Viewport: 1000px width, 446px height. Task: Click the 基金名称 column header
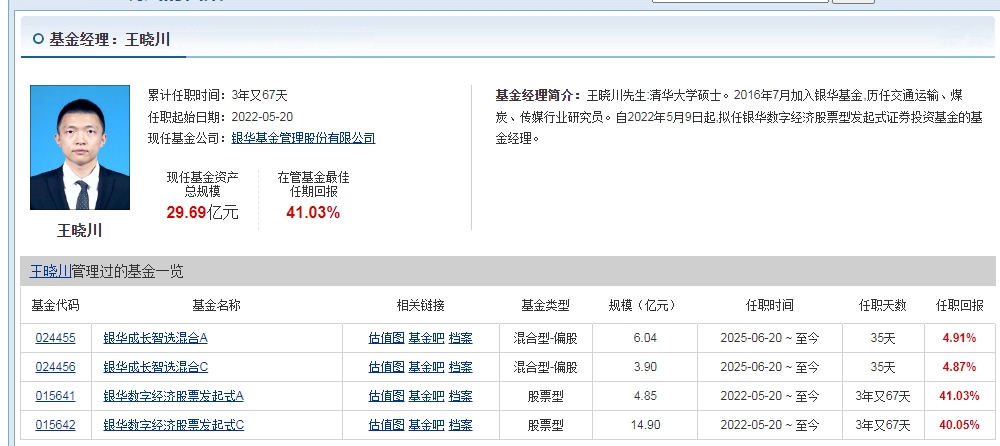(x=216, y=306)
